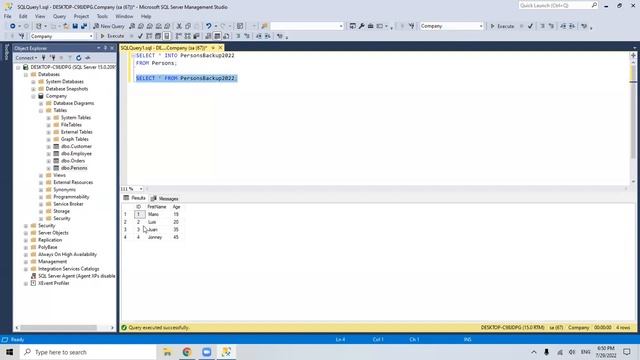The width and height of the screenshot is (640, 360).
Task: Click the pin icon on Object Explorer panel
Action: (x=105, y=48)
